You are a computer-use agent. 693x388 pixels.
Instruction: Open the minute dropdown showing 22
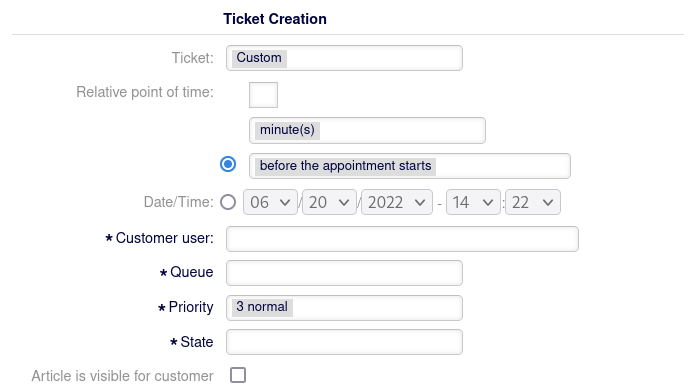click(x=533, y=202)
